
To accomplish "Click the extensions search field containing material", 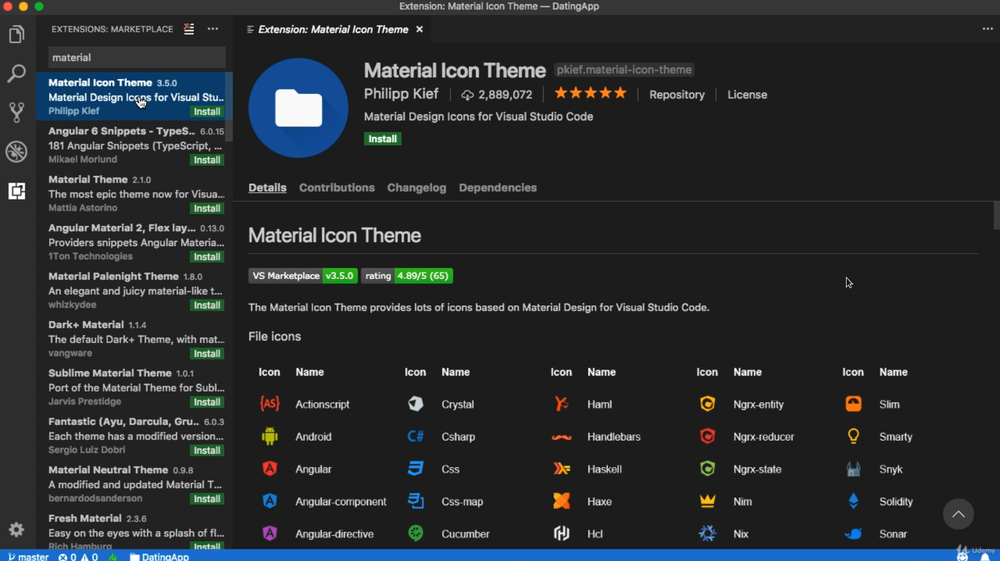I will tap(136, 57).
